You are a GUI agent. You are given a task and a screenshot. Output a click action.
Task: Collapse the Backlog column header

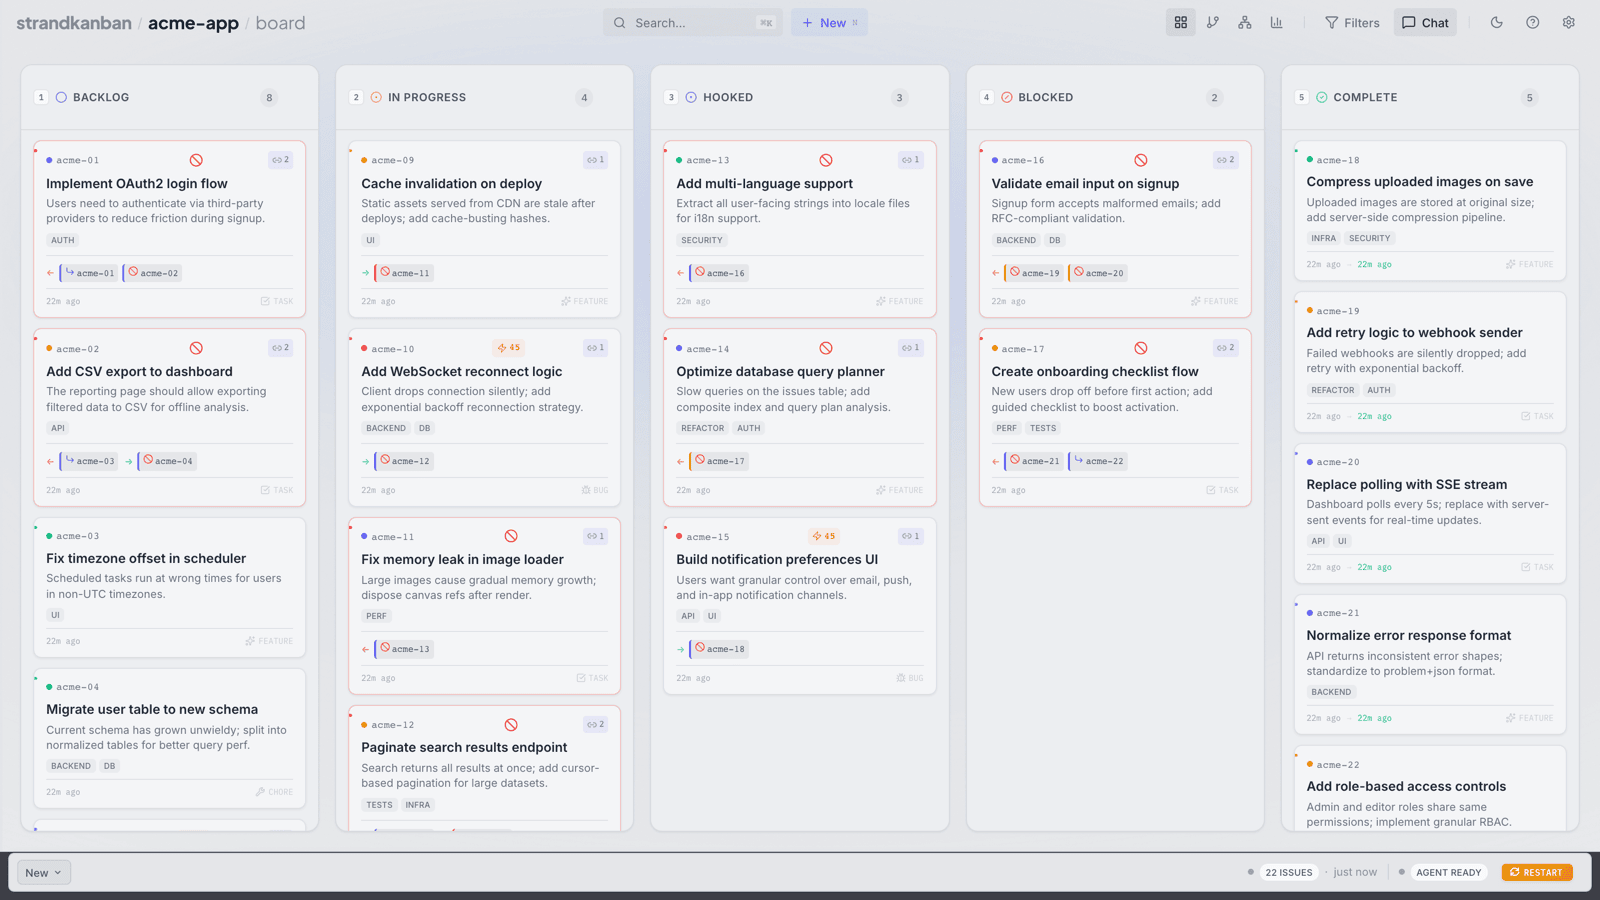(x=100, y=97)
